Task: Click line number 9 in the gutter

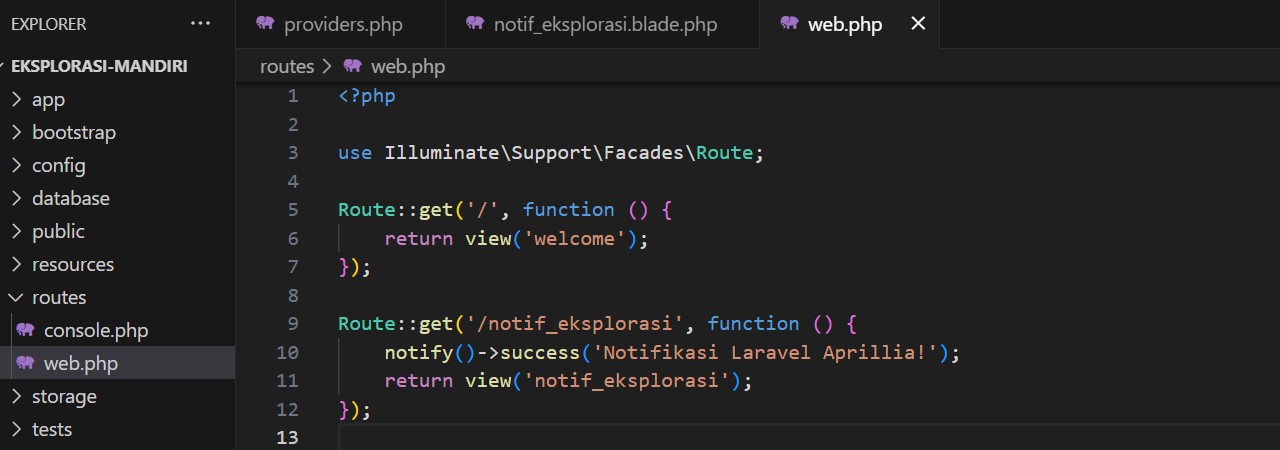Action: click(292, 323)
